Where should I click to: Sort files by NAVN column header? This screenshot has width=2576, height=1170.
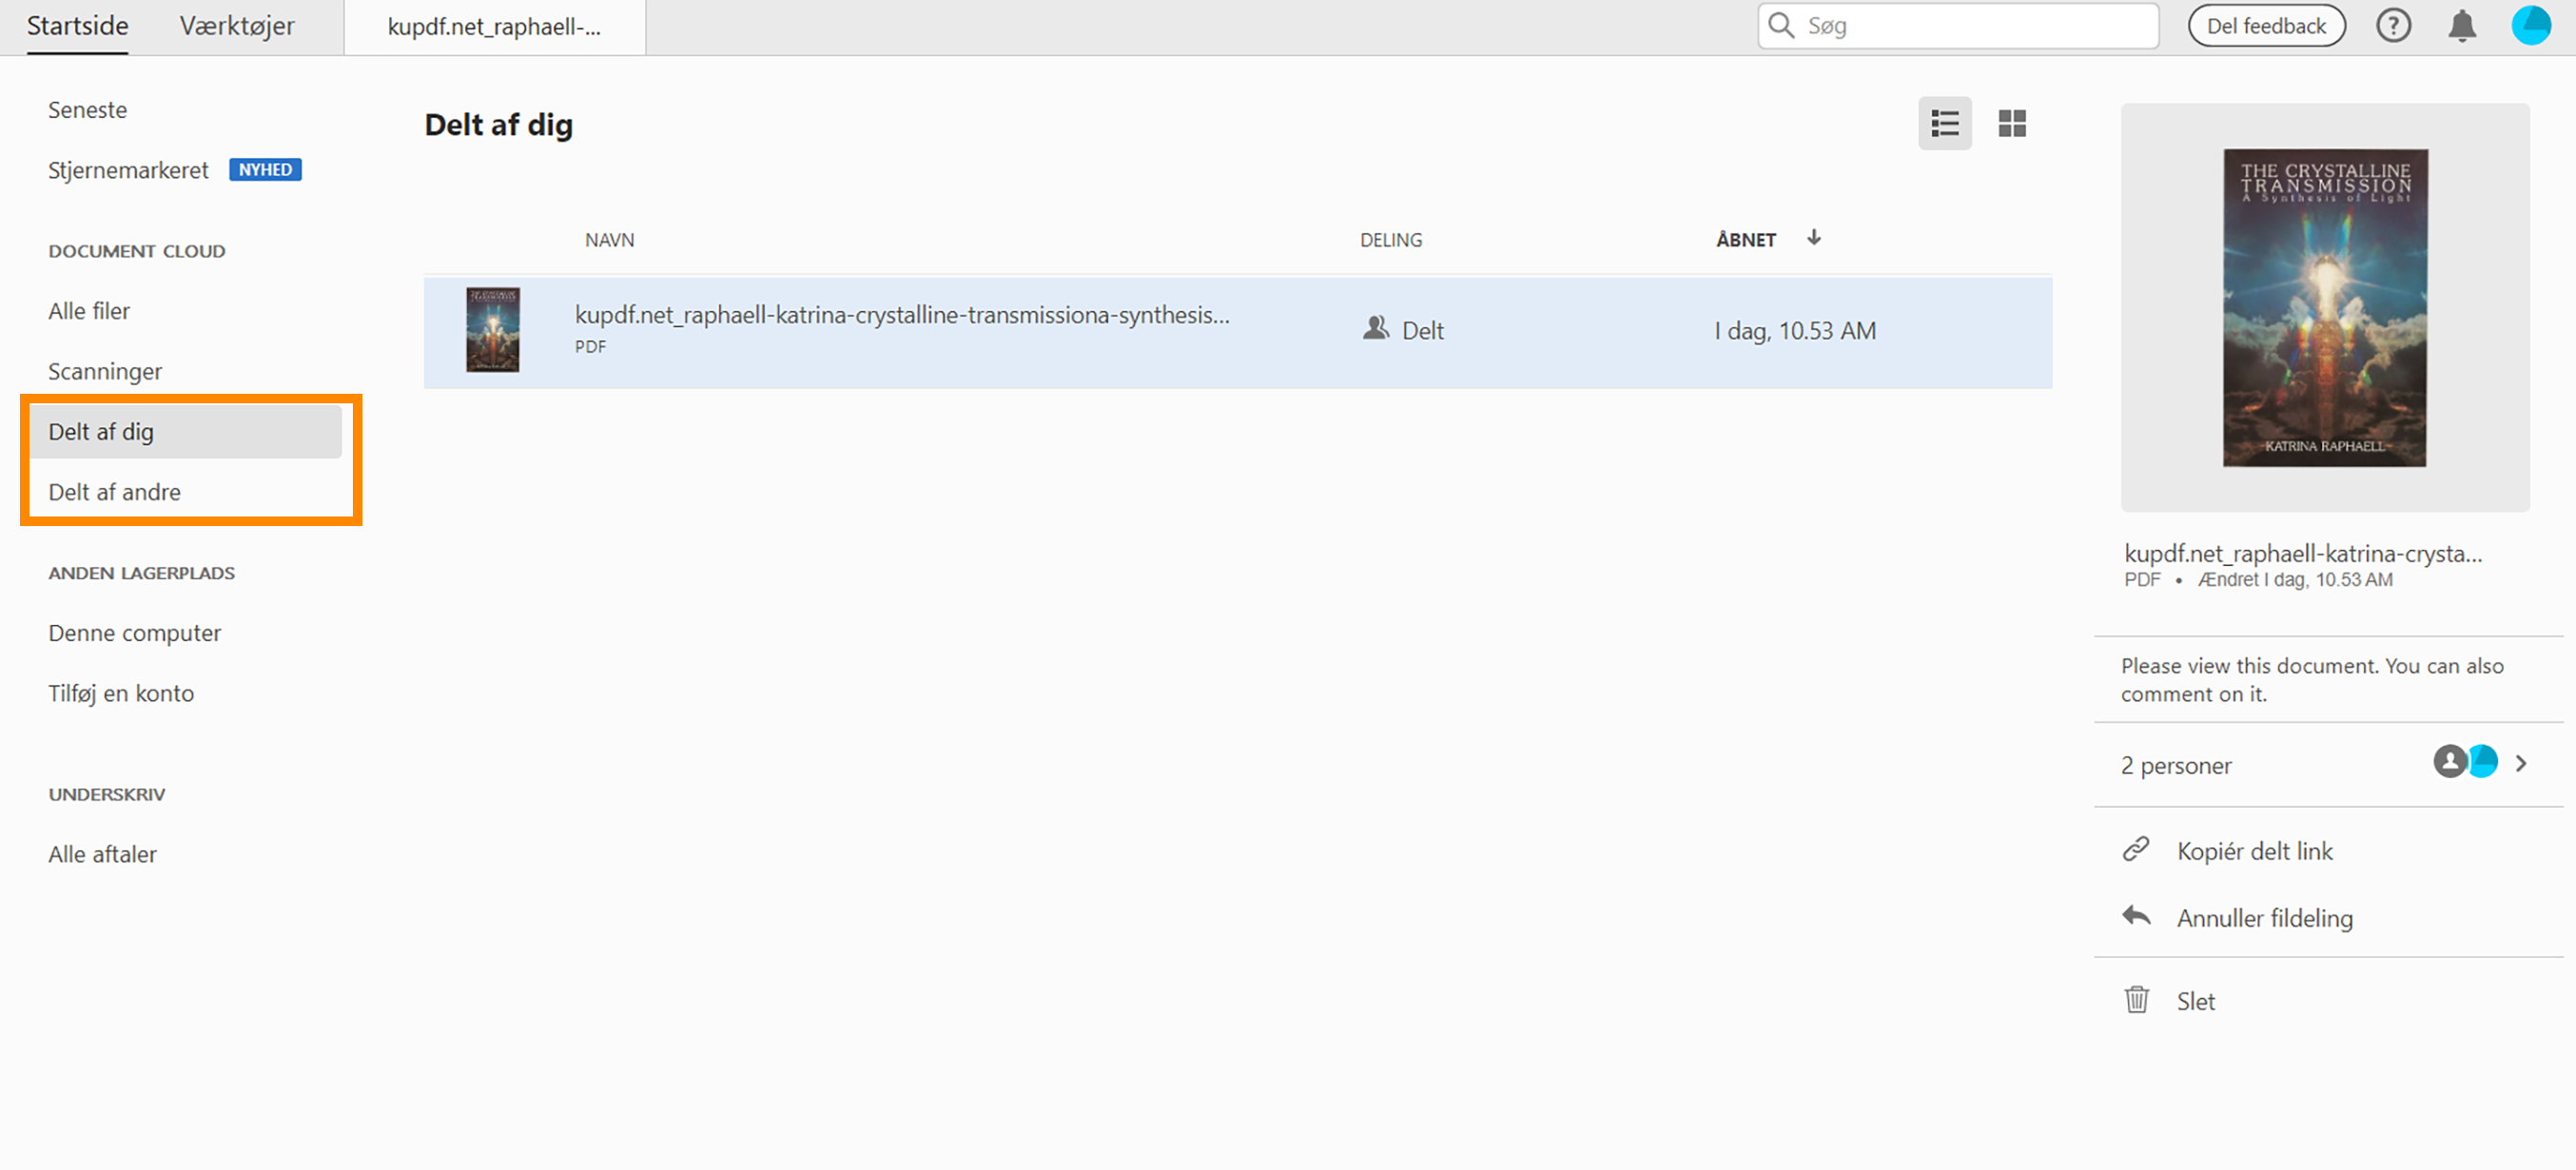[x=609, y=240]
